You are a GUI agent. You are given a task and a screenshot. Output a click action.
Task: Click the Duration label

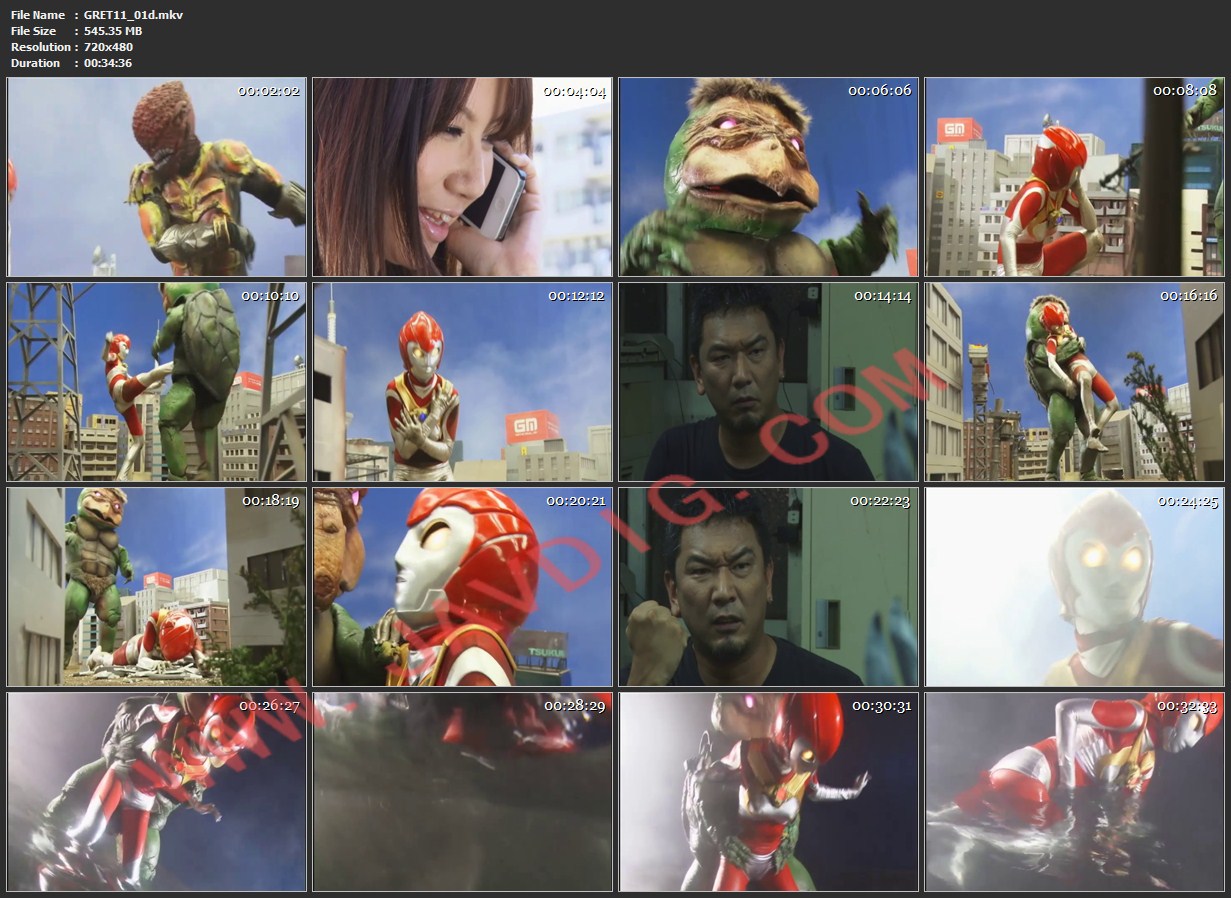click(36, 63)
